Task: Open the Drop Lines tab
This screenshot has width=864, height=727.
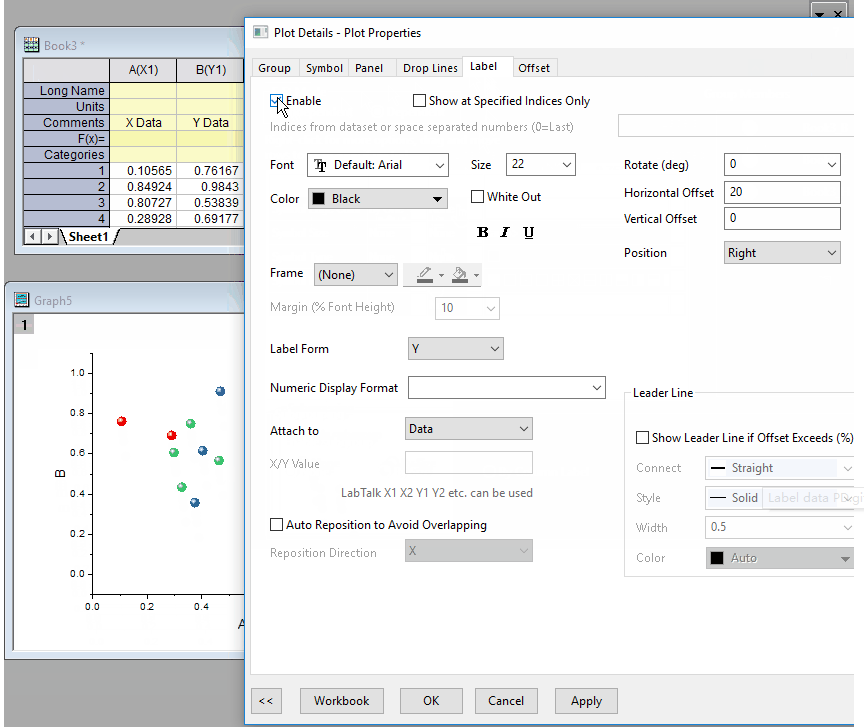Action: 430,68
